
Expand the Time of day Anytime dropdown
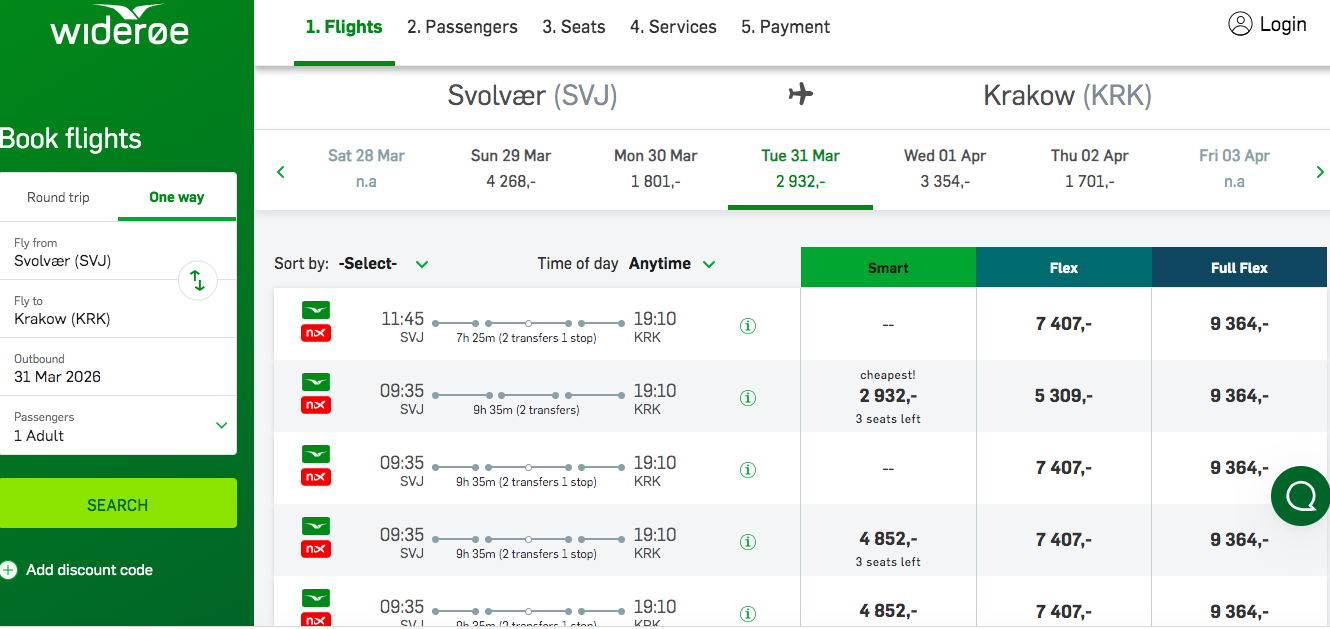coord(672,264)
